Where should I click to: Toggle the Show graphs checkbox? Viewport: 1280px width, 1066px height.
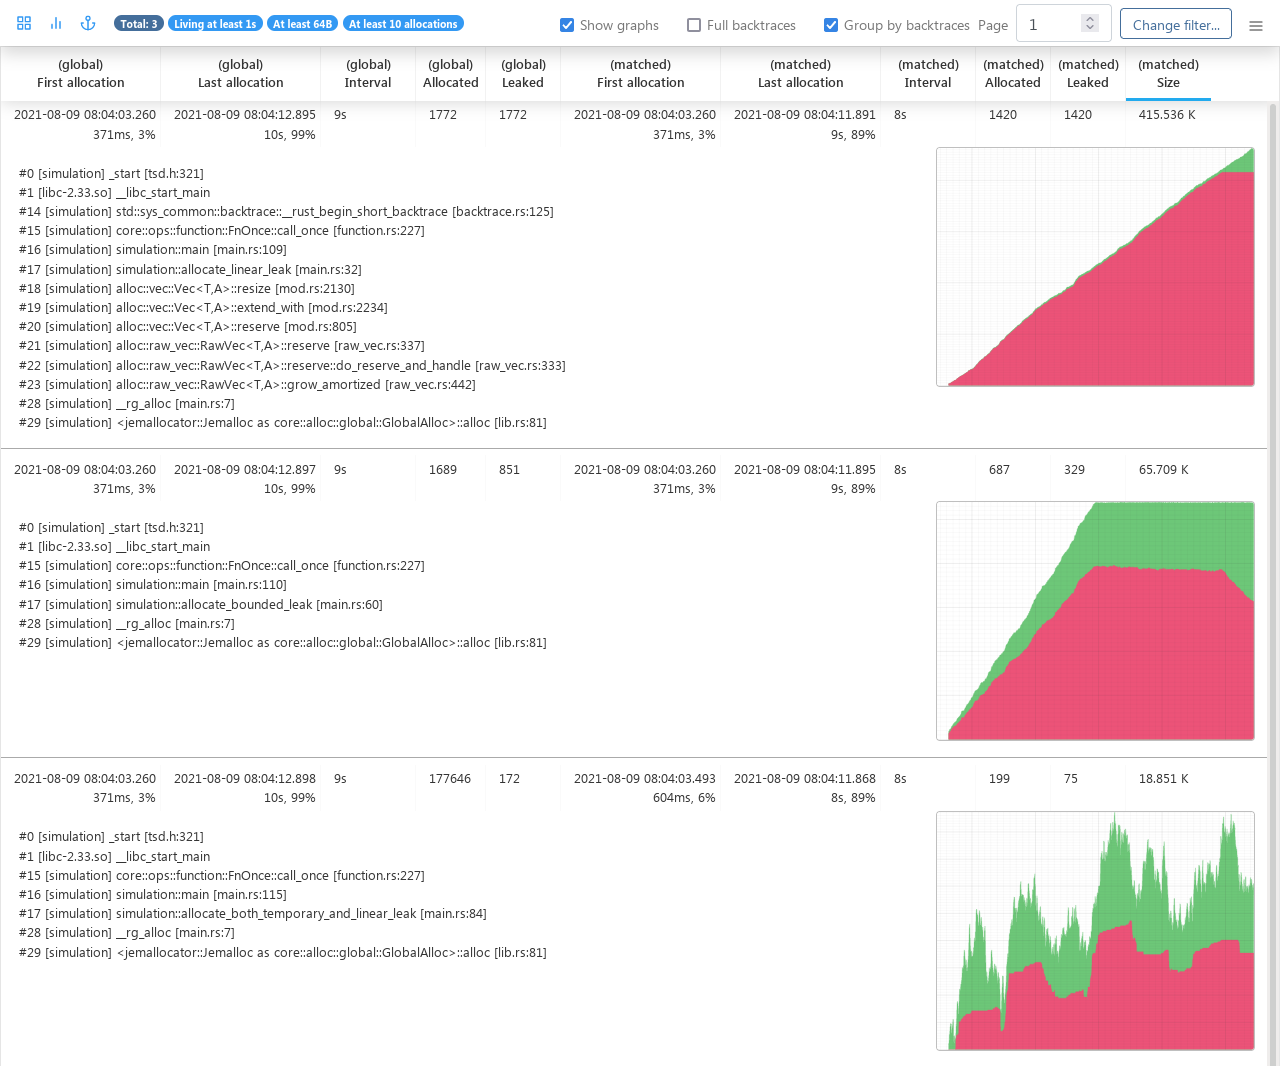[567, 25]
